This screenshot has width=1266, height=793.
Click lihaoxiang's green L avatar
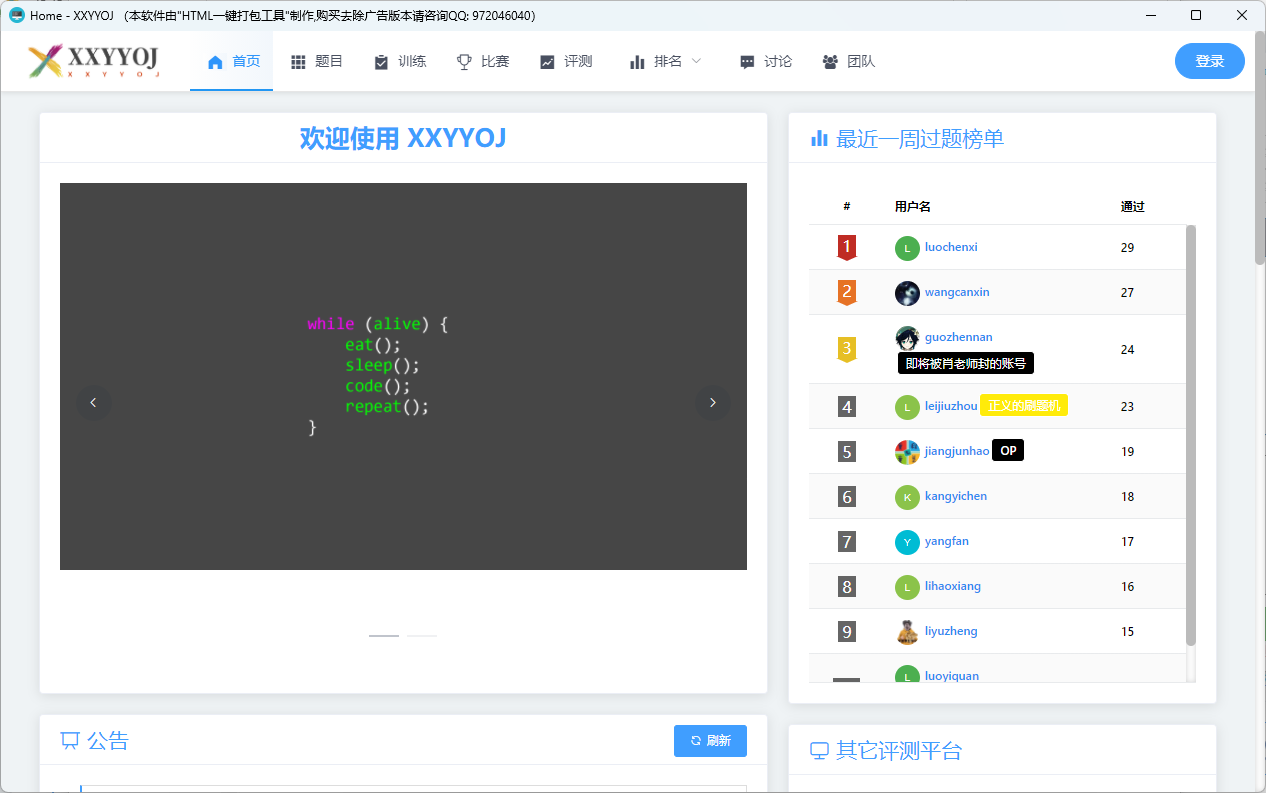point(907,587)
